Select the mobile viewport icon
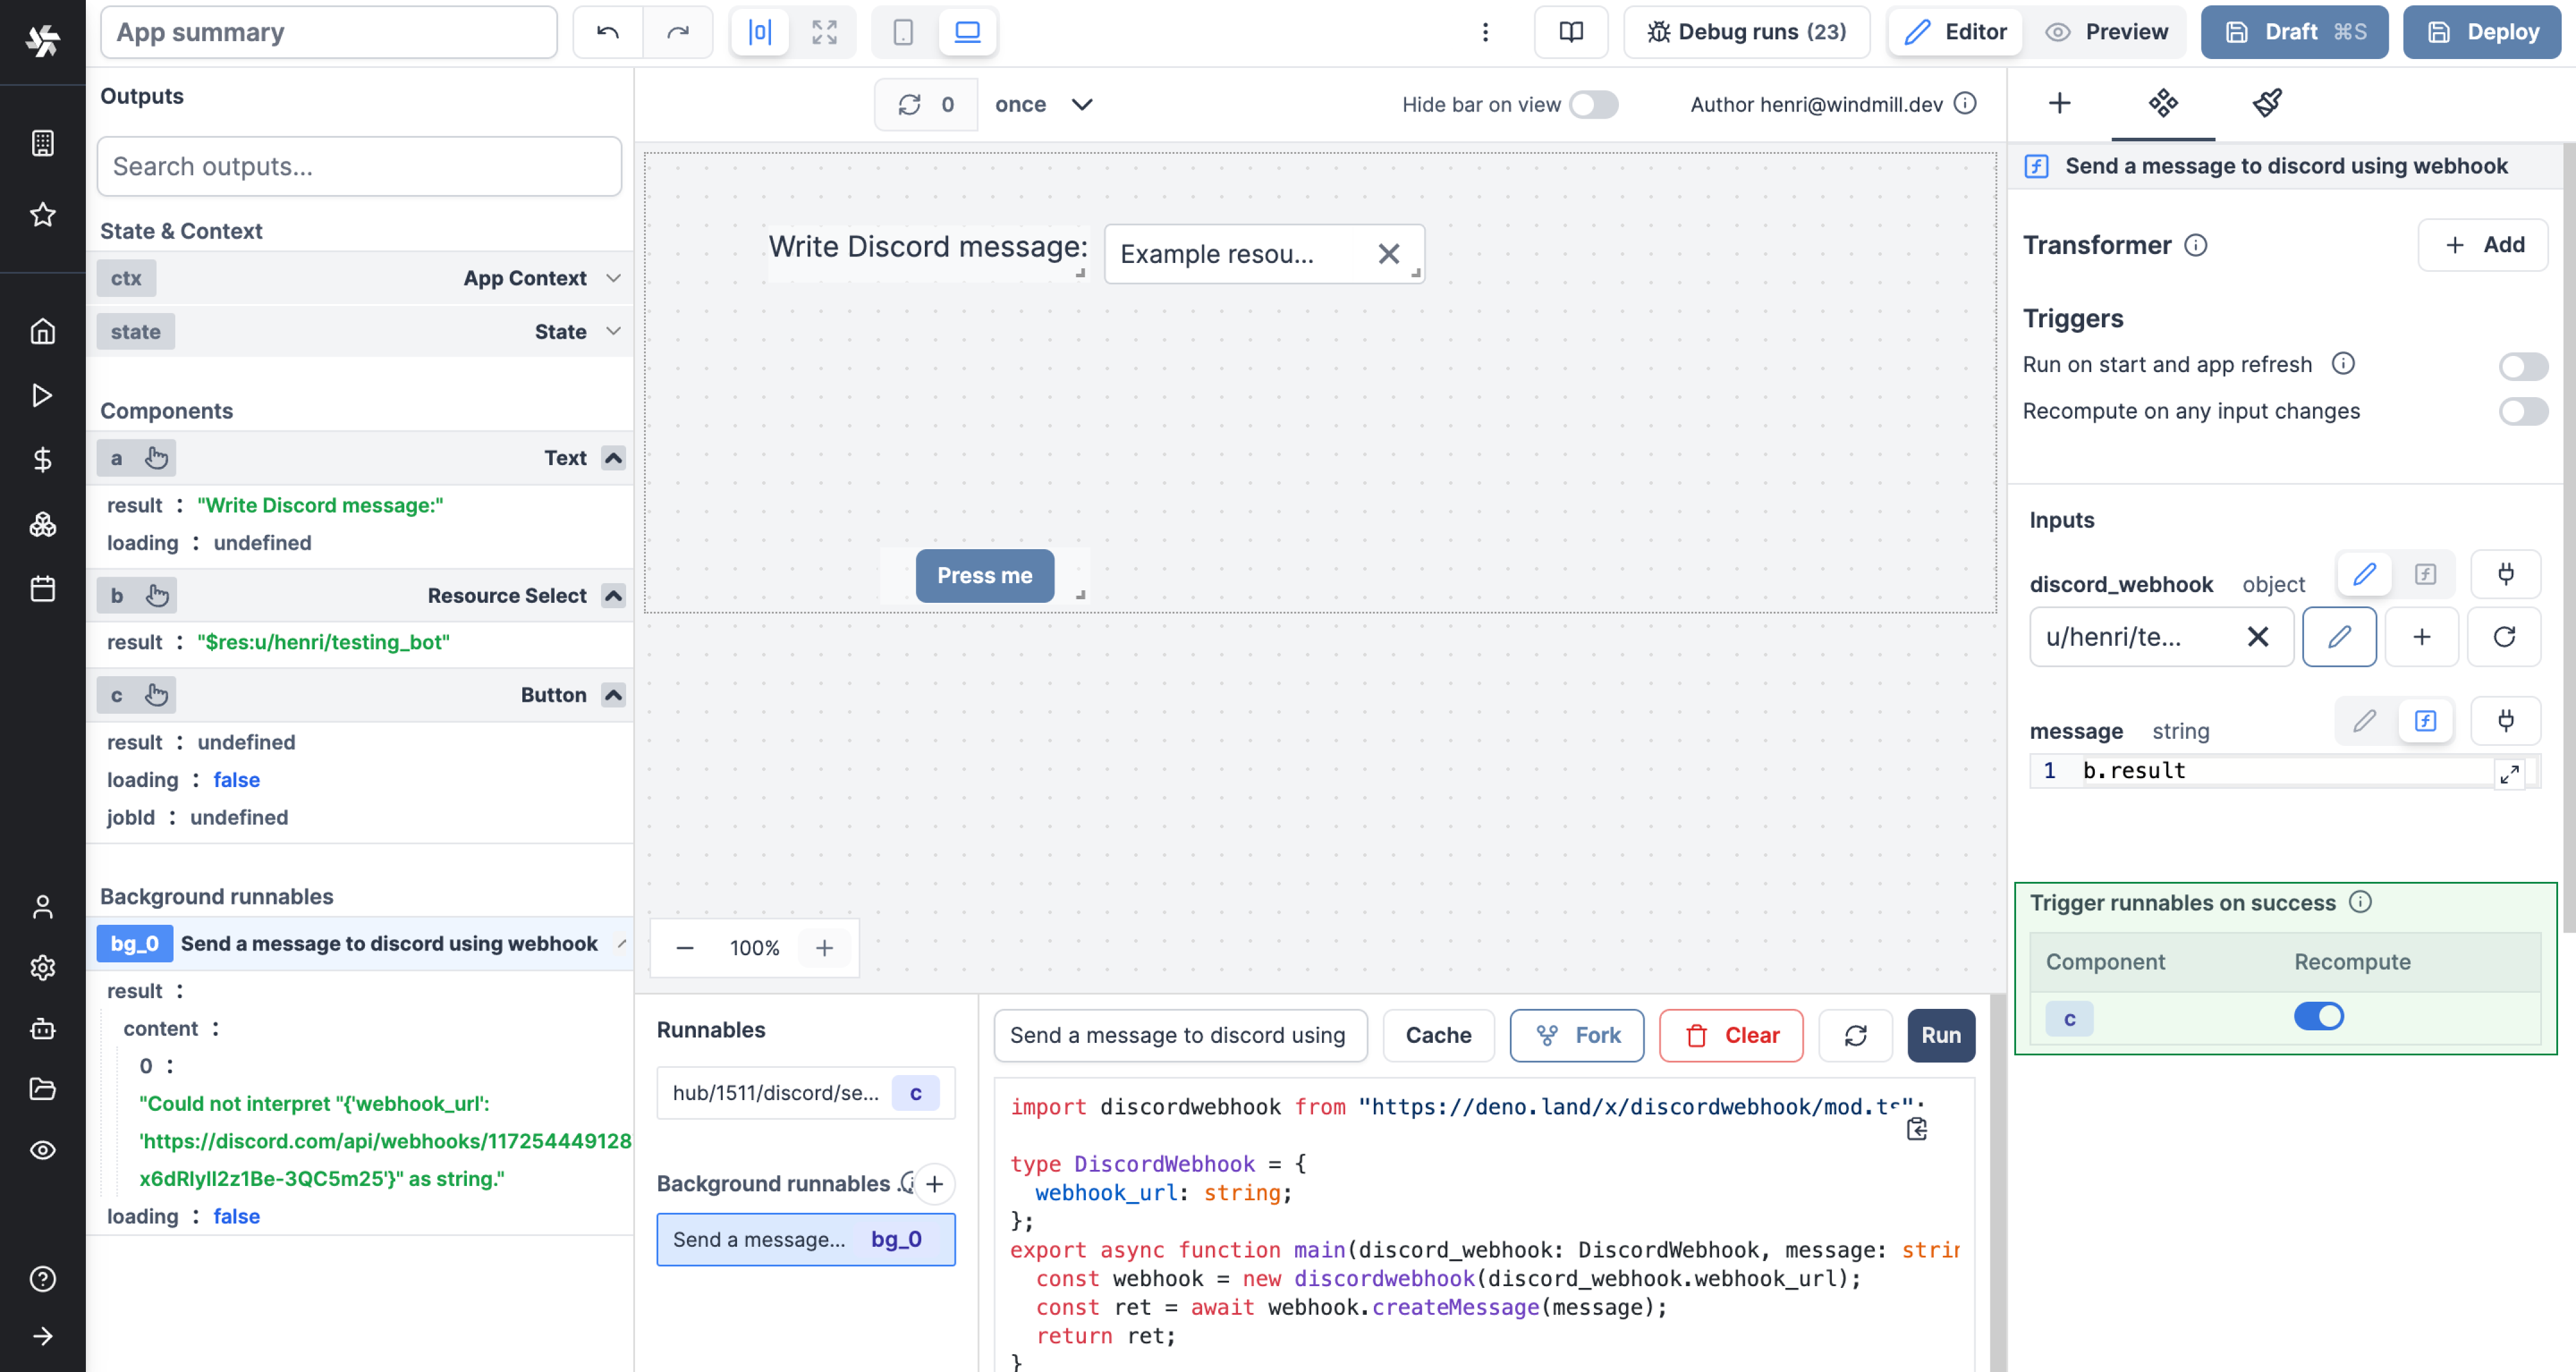2576x1372 pixels. click(903, 30)
